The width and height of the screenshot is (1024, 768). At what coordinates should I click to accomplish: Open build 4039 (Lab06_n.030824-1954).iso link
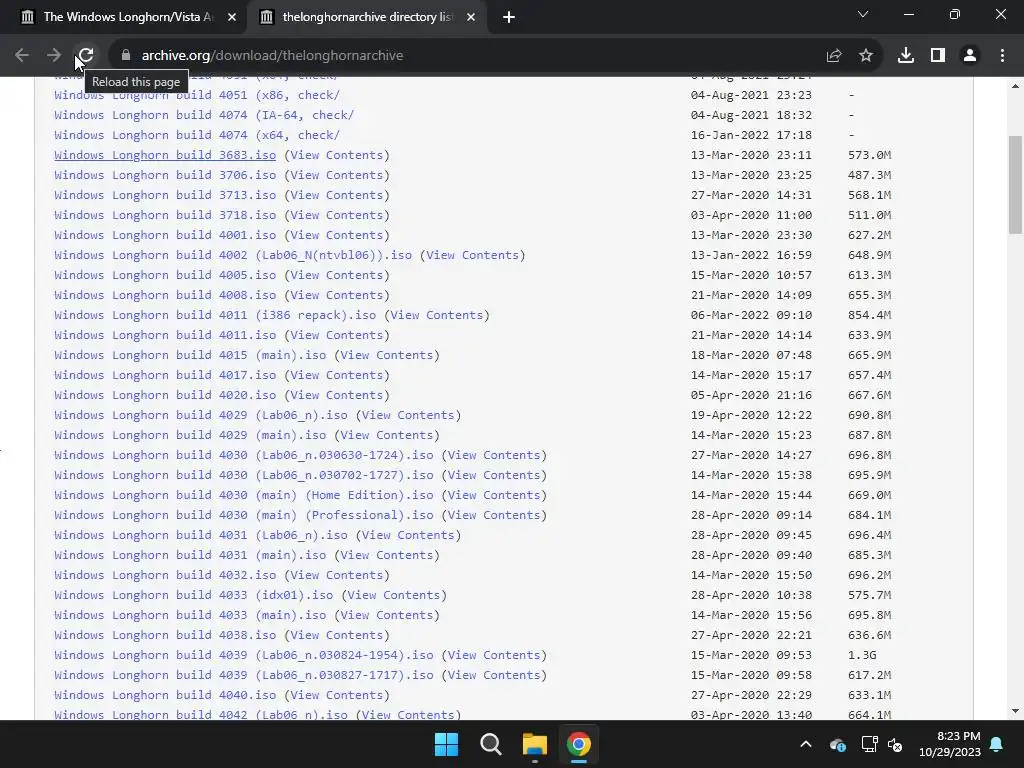(x=244, y=655)
